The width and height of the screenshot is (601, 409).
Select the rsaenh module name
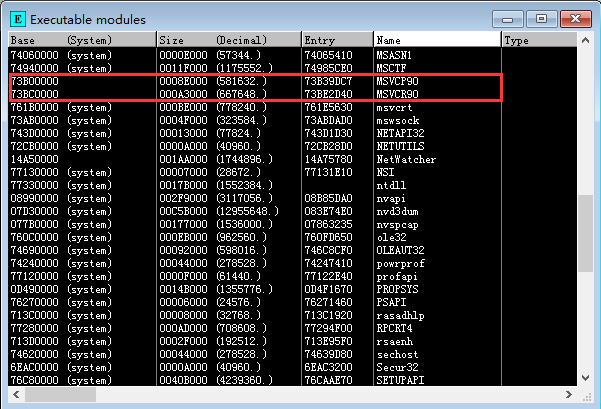click(394, 342)
